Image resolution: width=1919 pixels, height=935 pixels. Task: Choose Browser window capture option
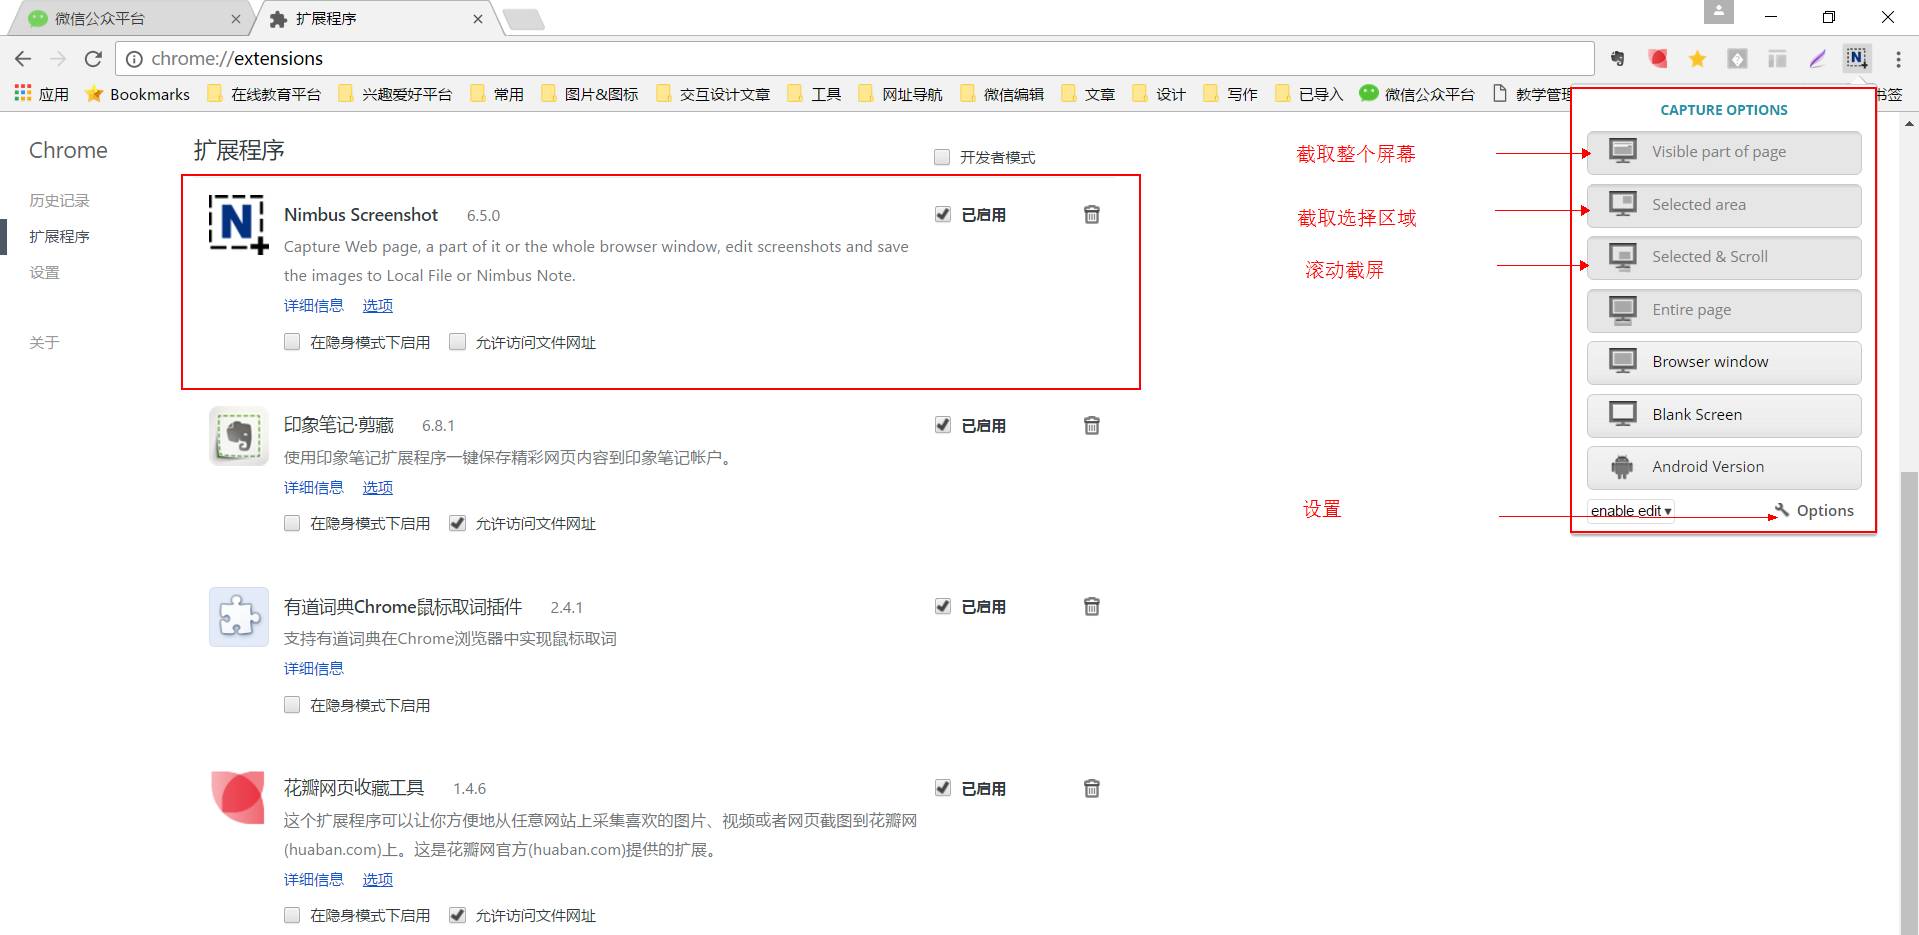(x=1724, y=362)
